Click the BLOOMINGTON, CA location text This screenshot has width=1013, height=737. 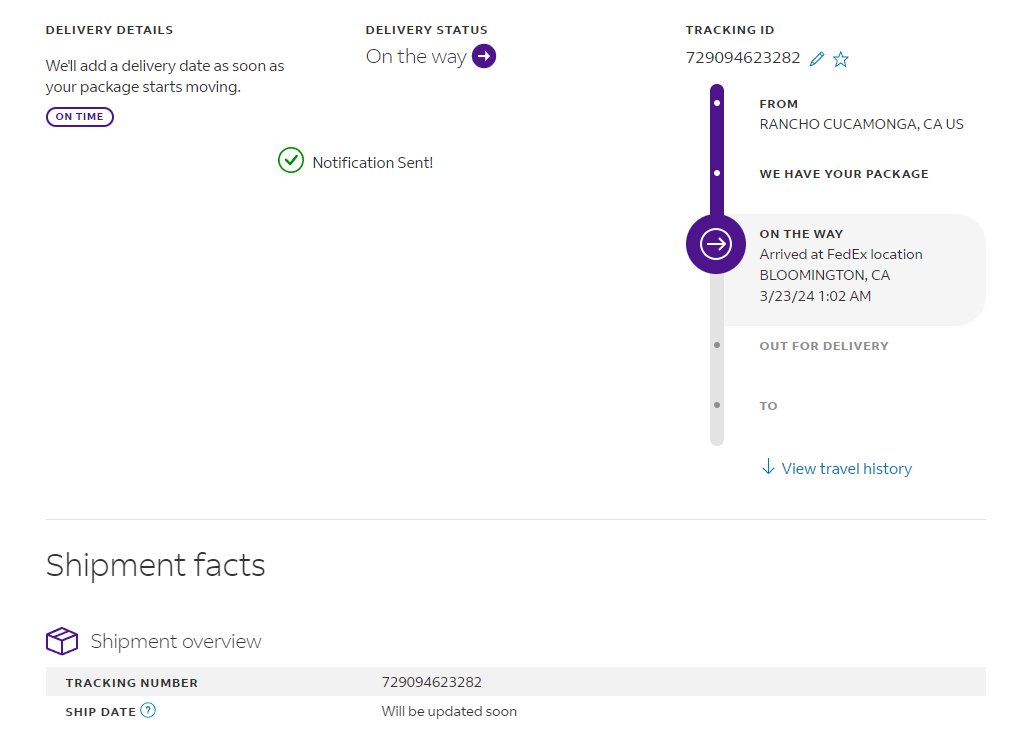point(825,275)
